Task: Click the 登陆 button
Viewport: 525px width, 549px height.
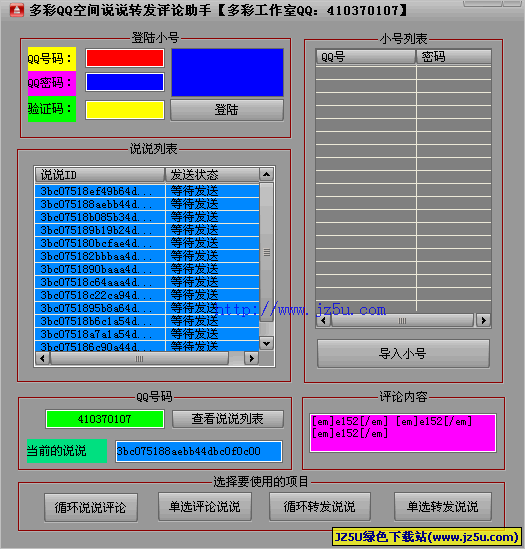Action: click(x=227, y=110)
